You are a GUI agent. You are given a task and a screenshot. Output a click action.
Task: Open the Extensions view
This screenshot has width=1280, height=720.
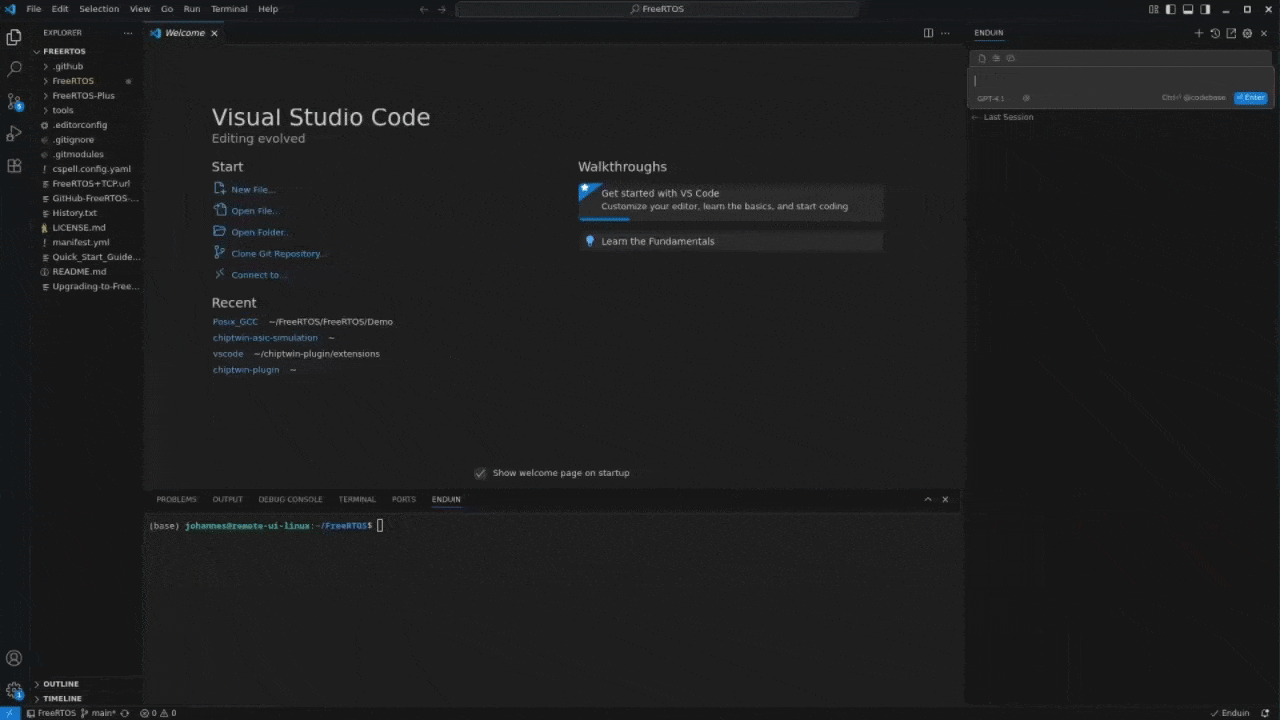pyautogui.click(x=14, y=165)
